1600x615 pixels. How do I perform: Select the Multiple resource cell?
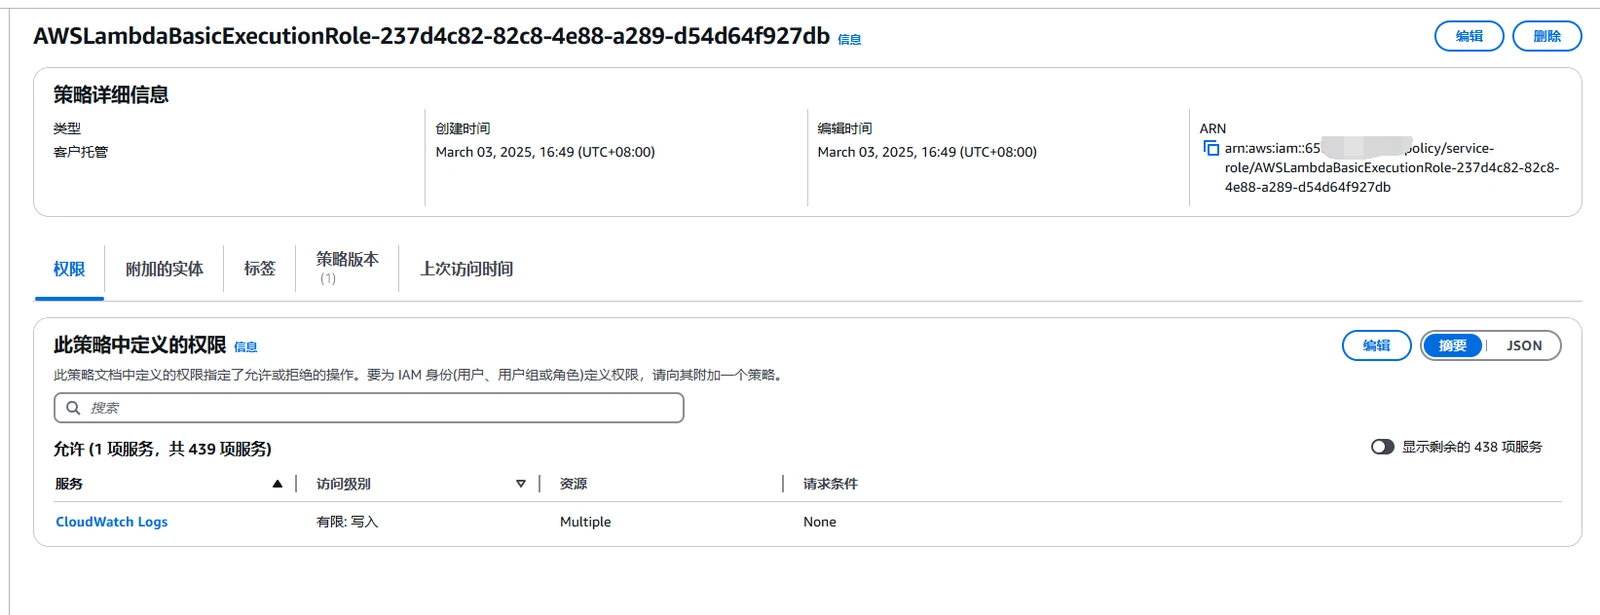tap(585, 522)
